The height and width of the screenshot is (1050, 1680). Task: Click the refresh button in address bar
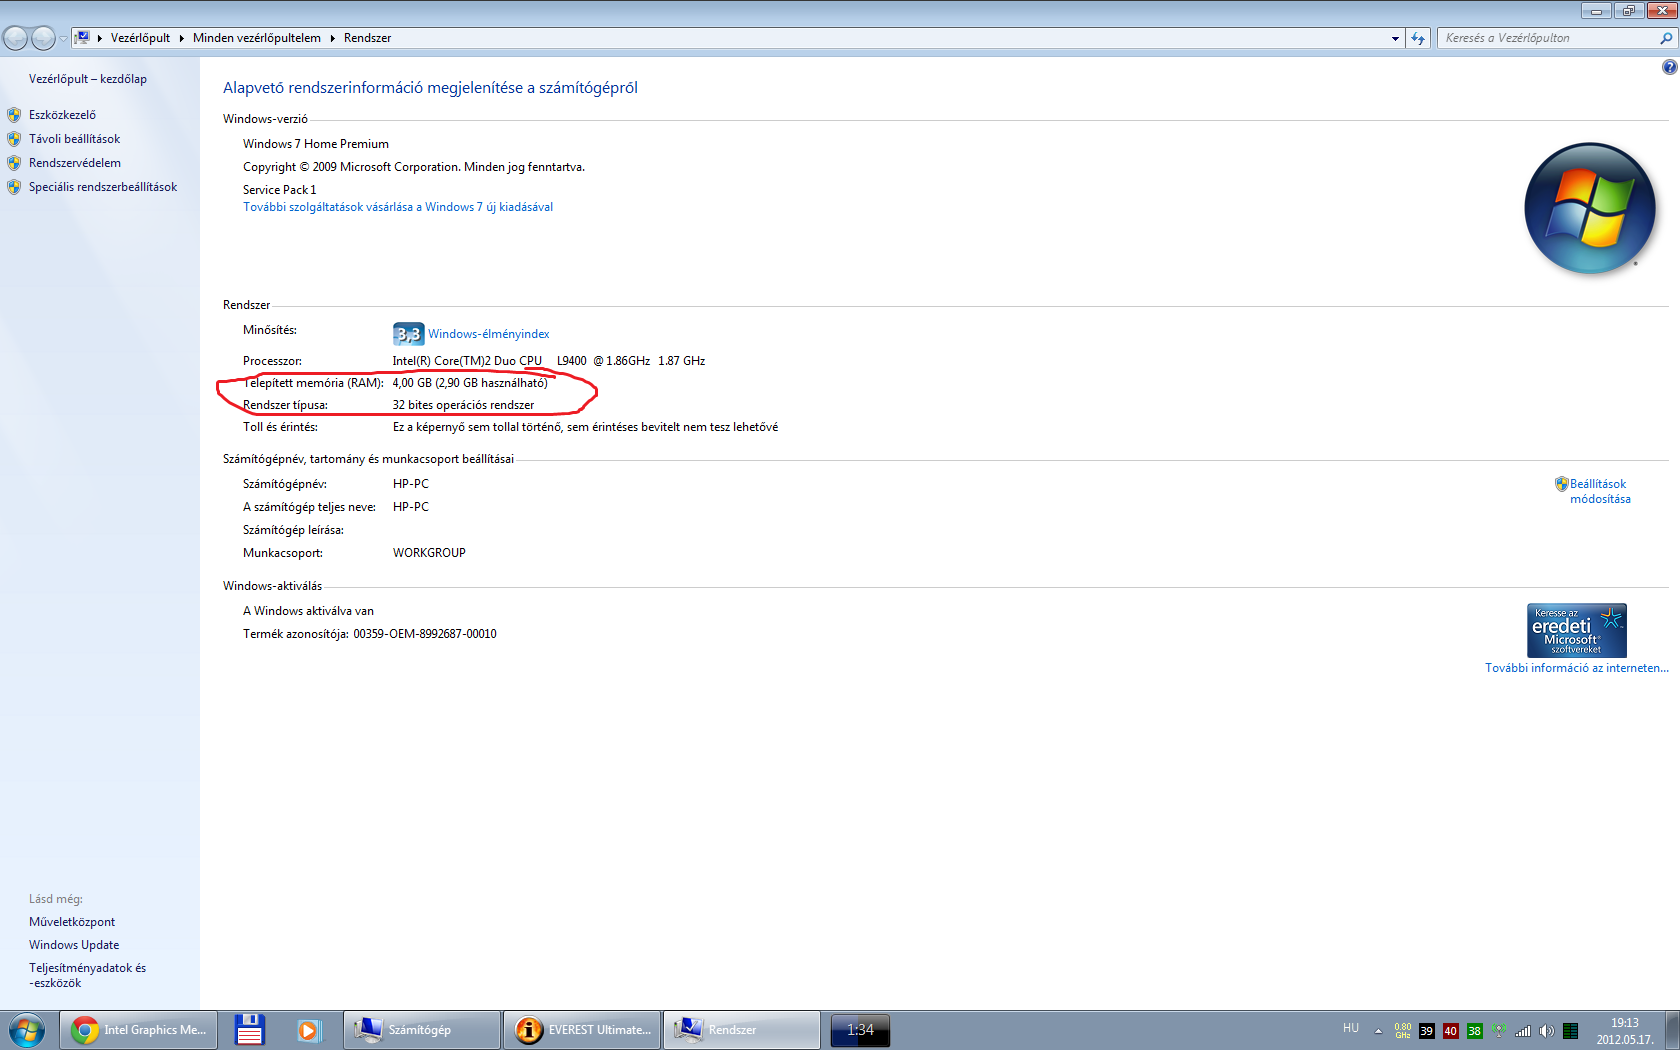(x=1418, y=38)
